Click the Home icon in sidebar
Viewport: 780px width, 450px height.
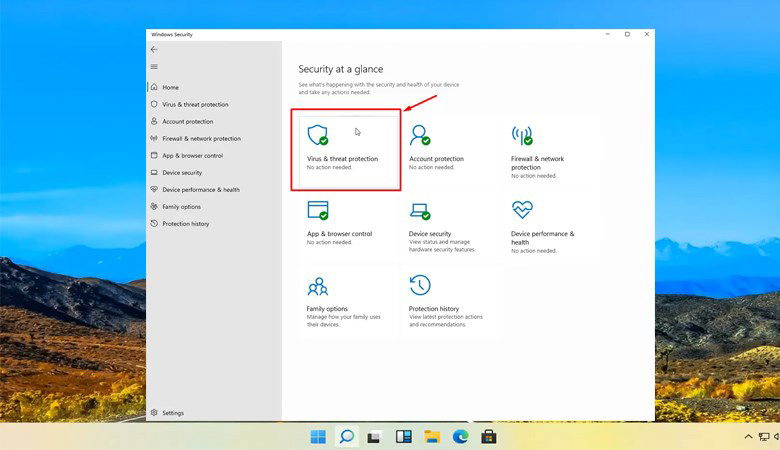pyautogui.click(x=154, y=87)
